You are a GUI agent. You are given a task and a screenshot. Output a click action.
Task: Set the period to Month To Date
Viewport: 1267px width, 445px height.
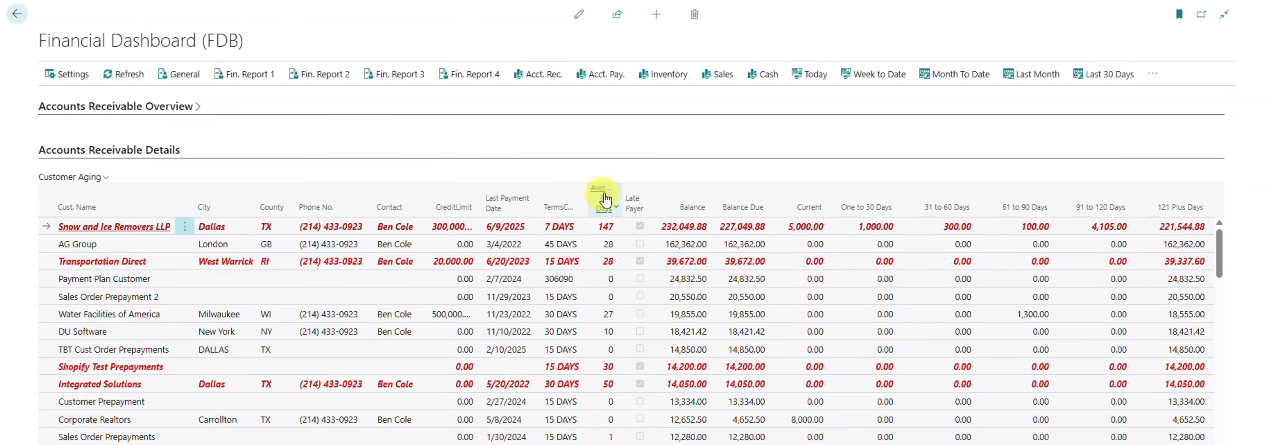954,74
